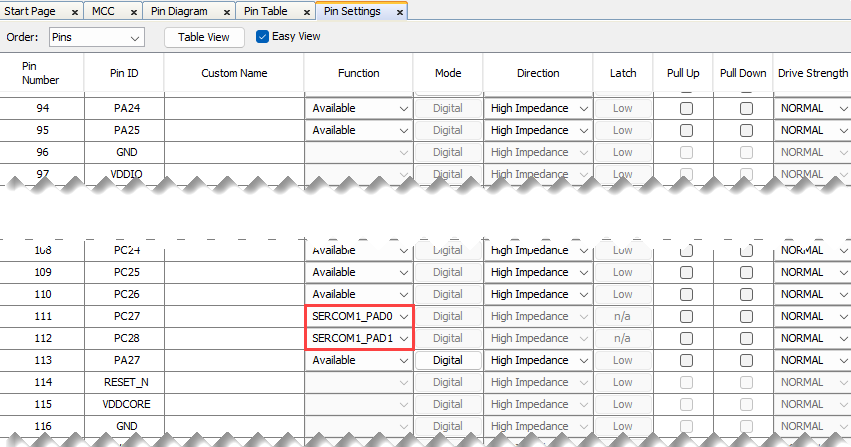The image size is (851, 447).
Task: Switch to the MCC tab
Action: click(102, 11)
